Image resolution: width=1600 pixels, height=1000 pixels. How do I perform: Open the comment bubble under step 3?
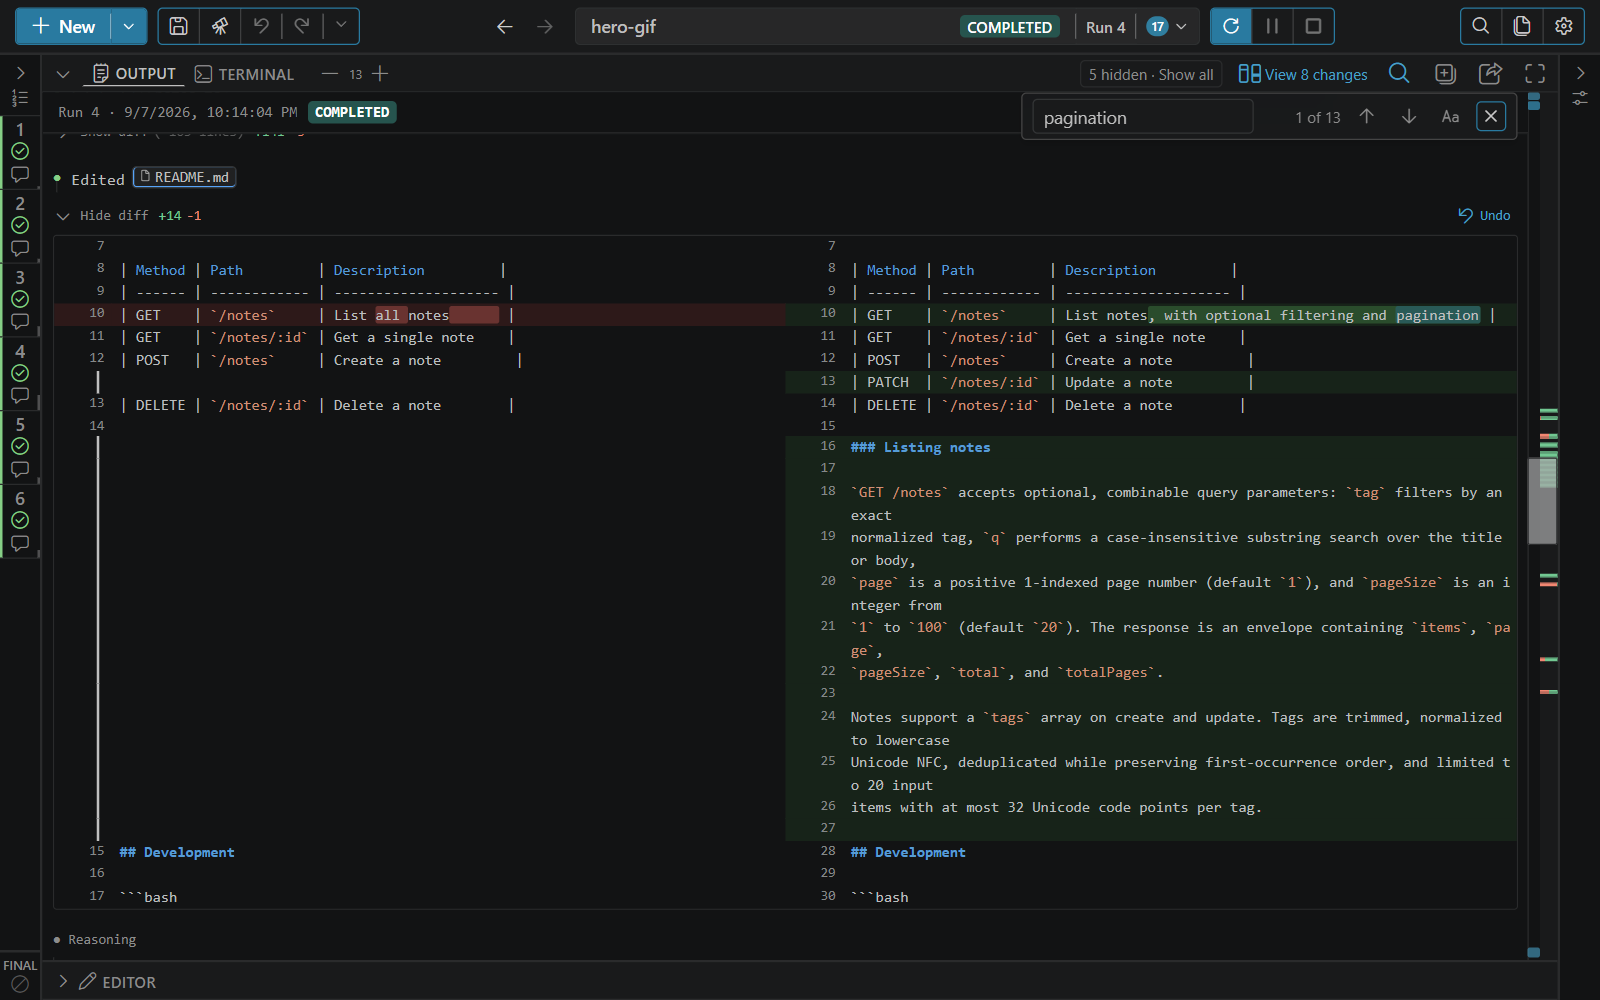tap(20, 322)
